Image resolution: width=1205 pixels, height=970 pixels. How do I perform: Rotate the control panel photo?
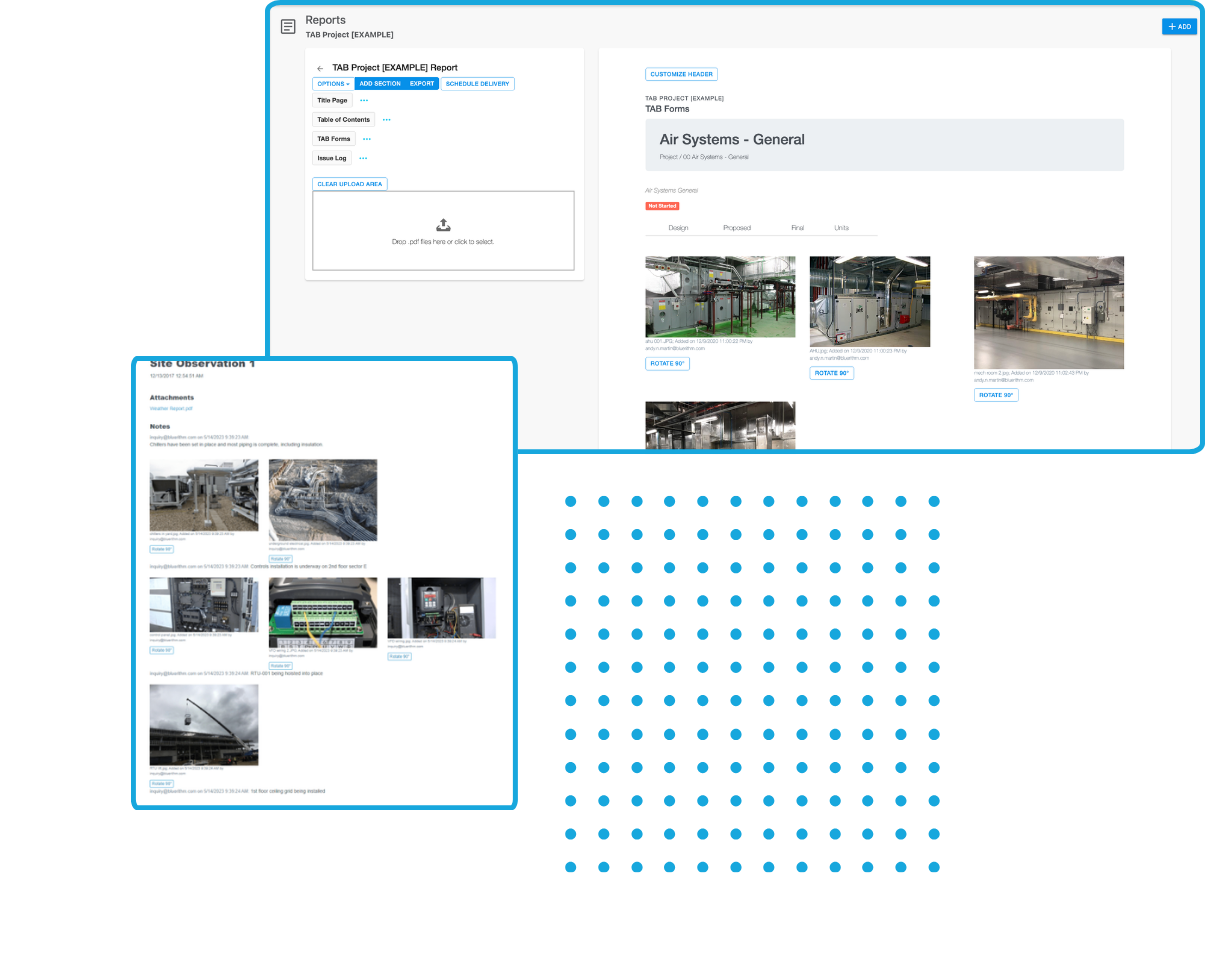coord(162,650)
